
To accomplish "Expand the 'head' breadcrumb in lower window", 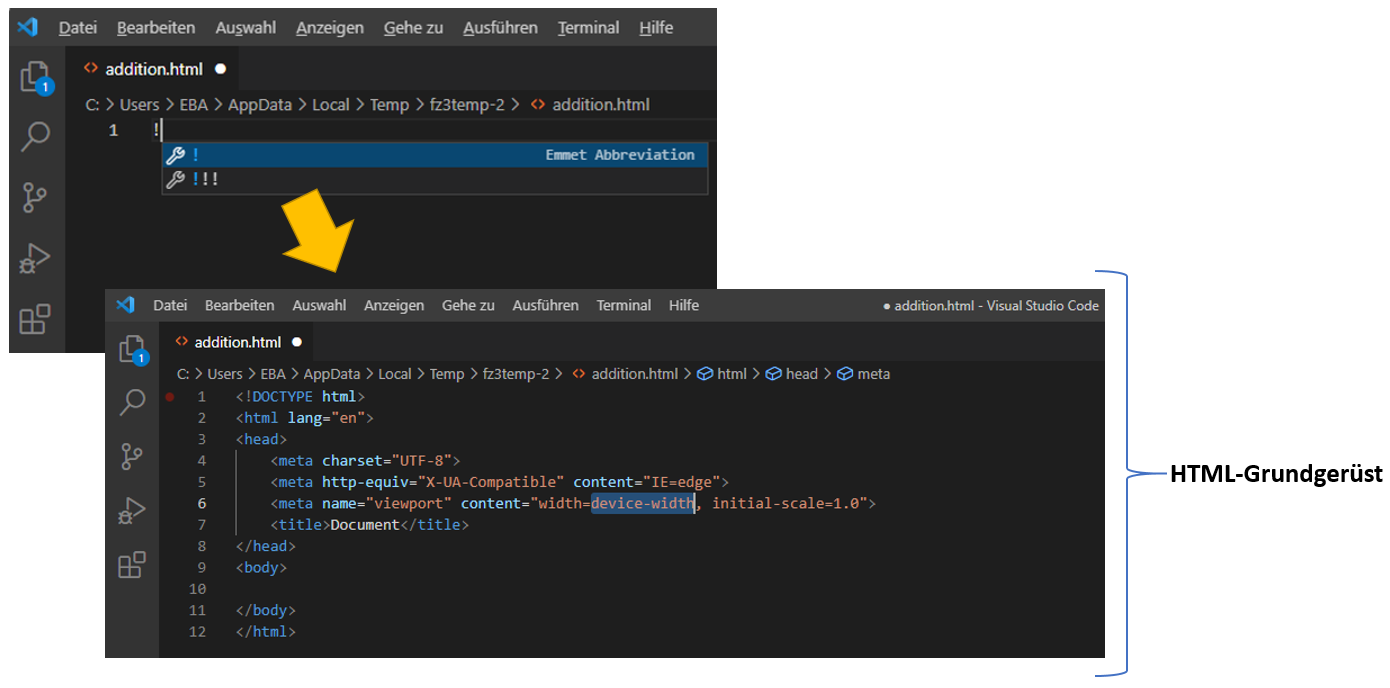I will [801, 374].
